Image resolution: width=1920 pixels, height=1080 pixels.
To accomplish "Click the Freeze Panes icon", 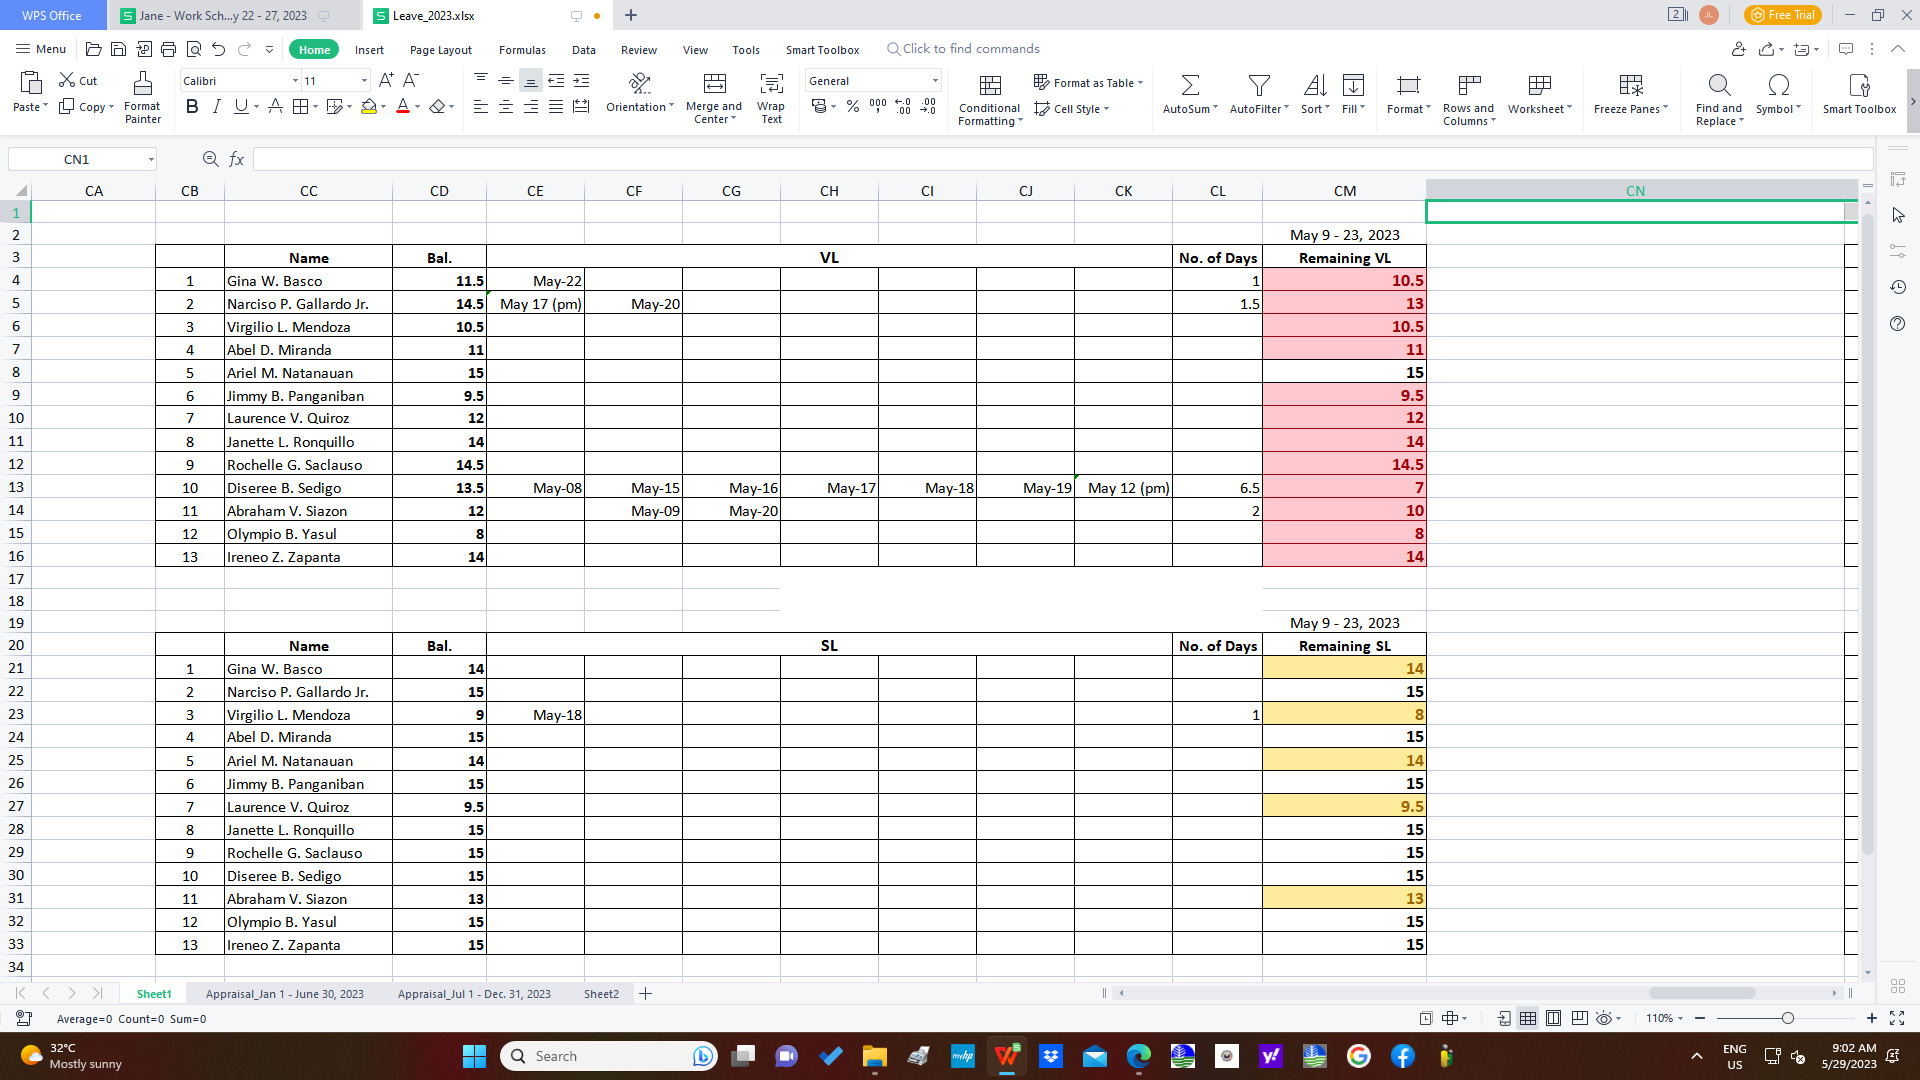I will coord(1630,85).
